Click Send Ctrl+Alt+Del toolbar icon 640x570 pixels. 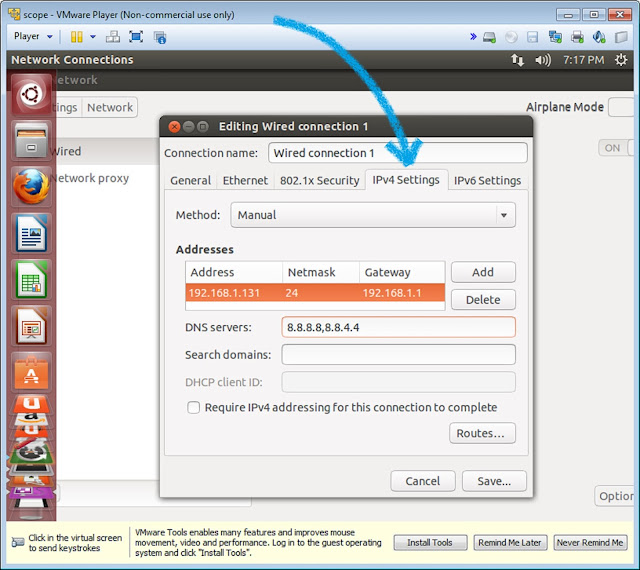click(x=113, y=37)
